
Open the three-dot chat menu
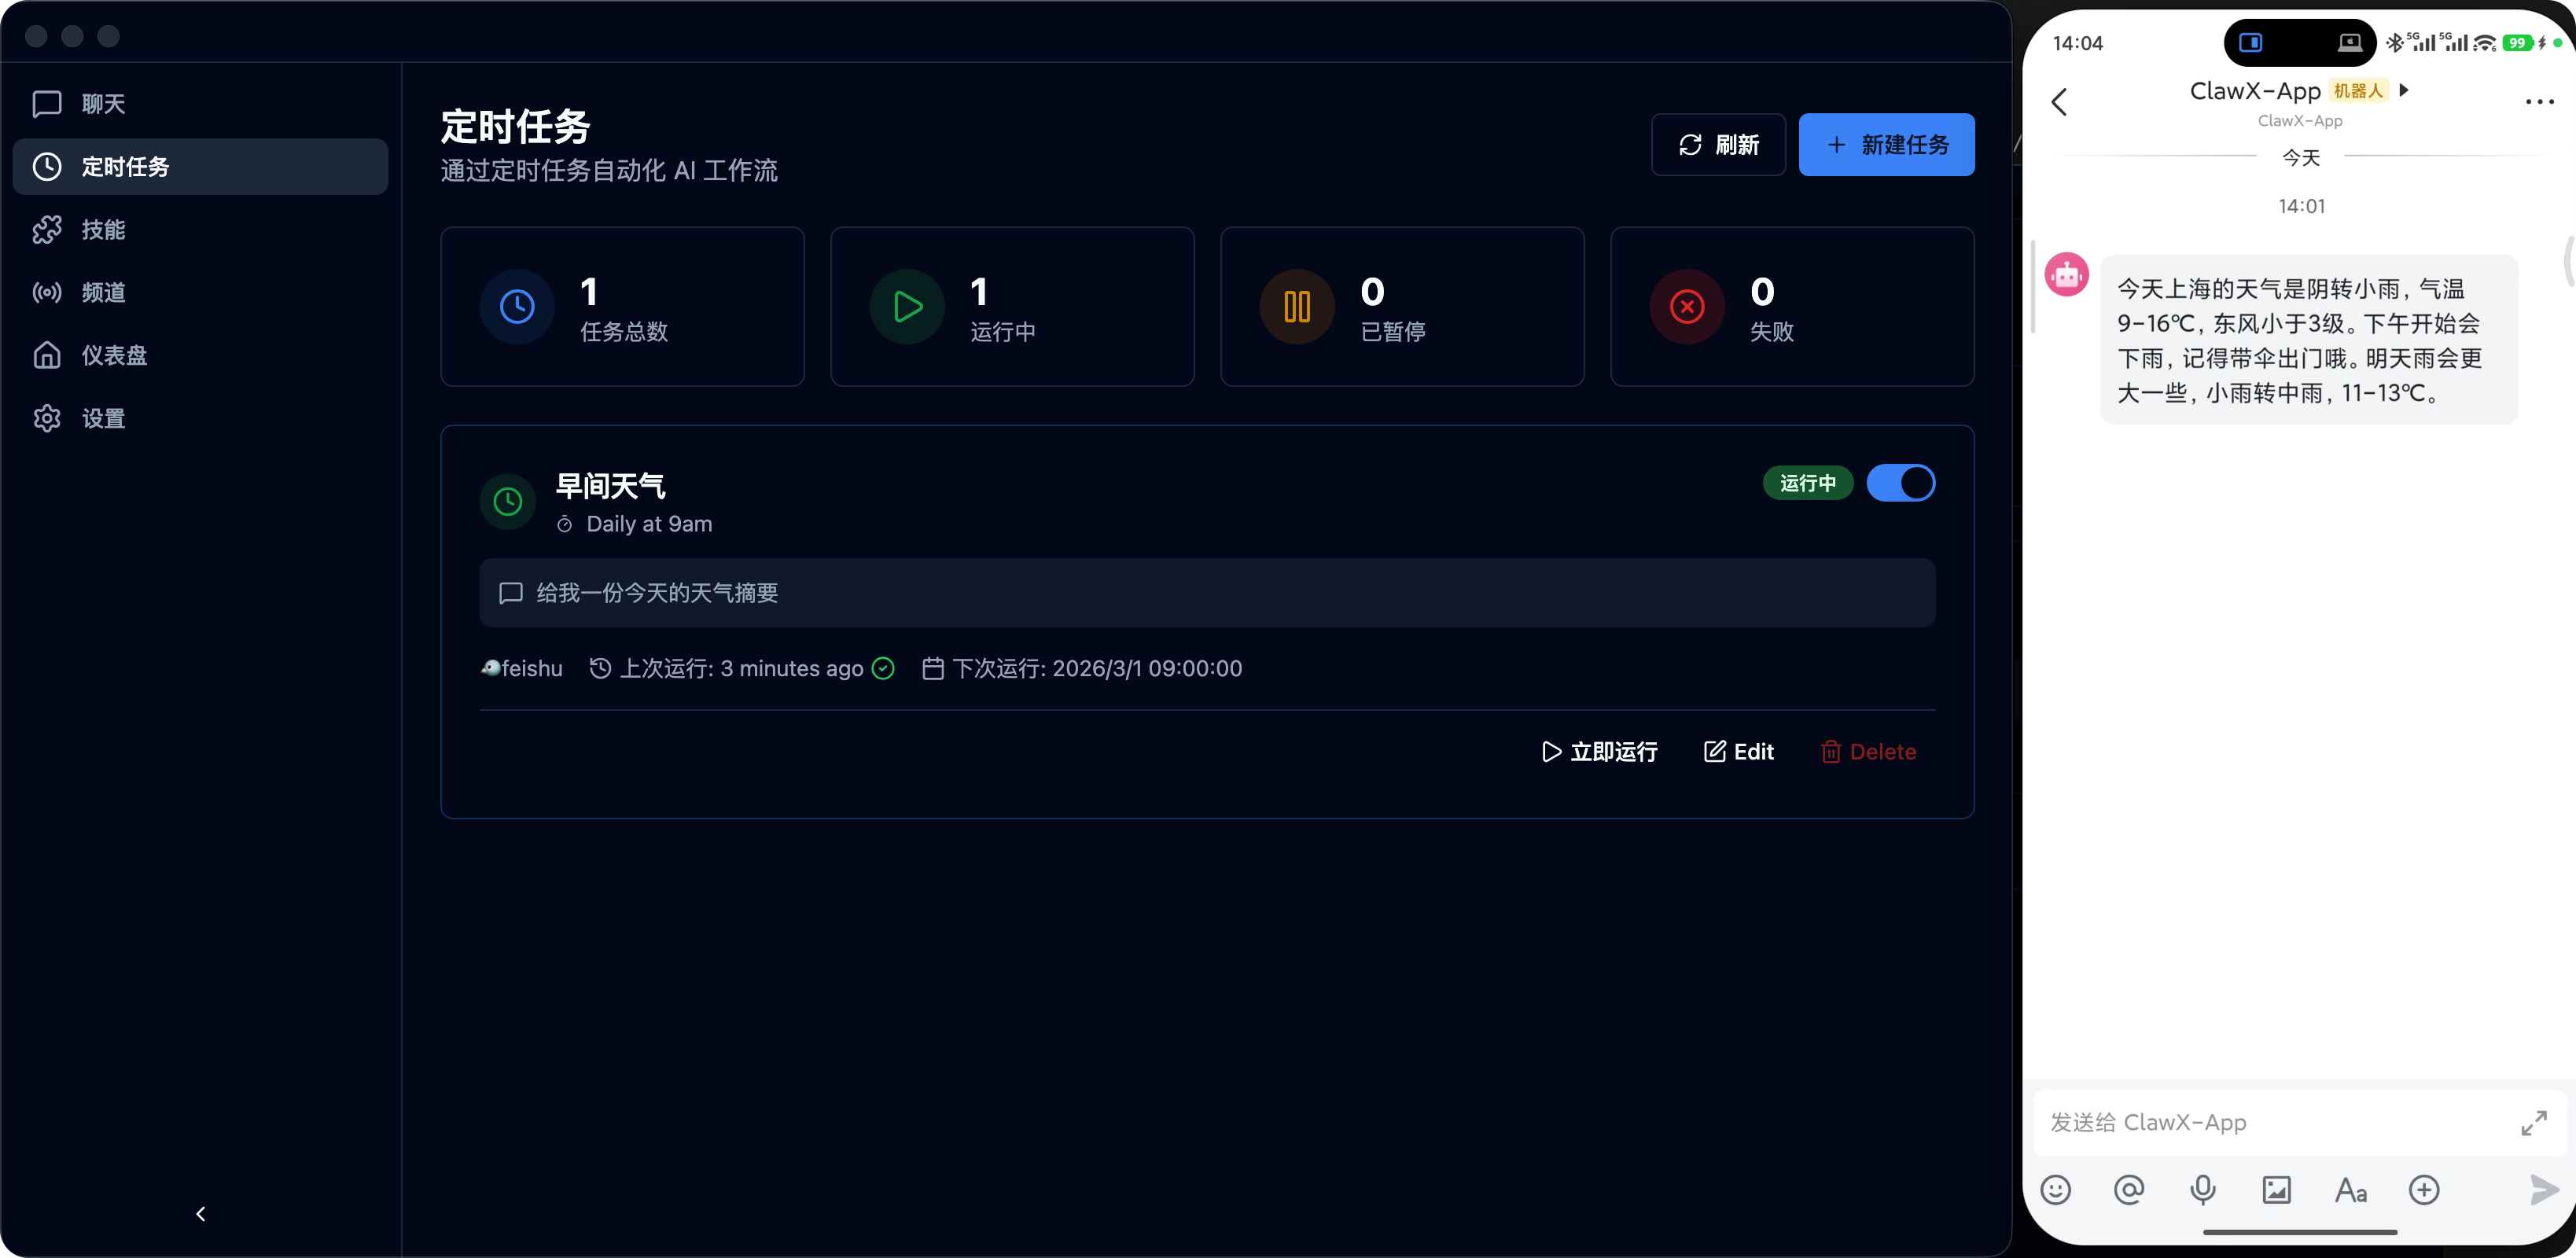[x=2539, y=102]
